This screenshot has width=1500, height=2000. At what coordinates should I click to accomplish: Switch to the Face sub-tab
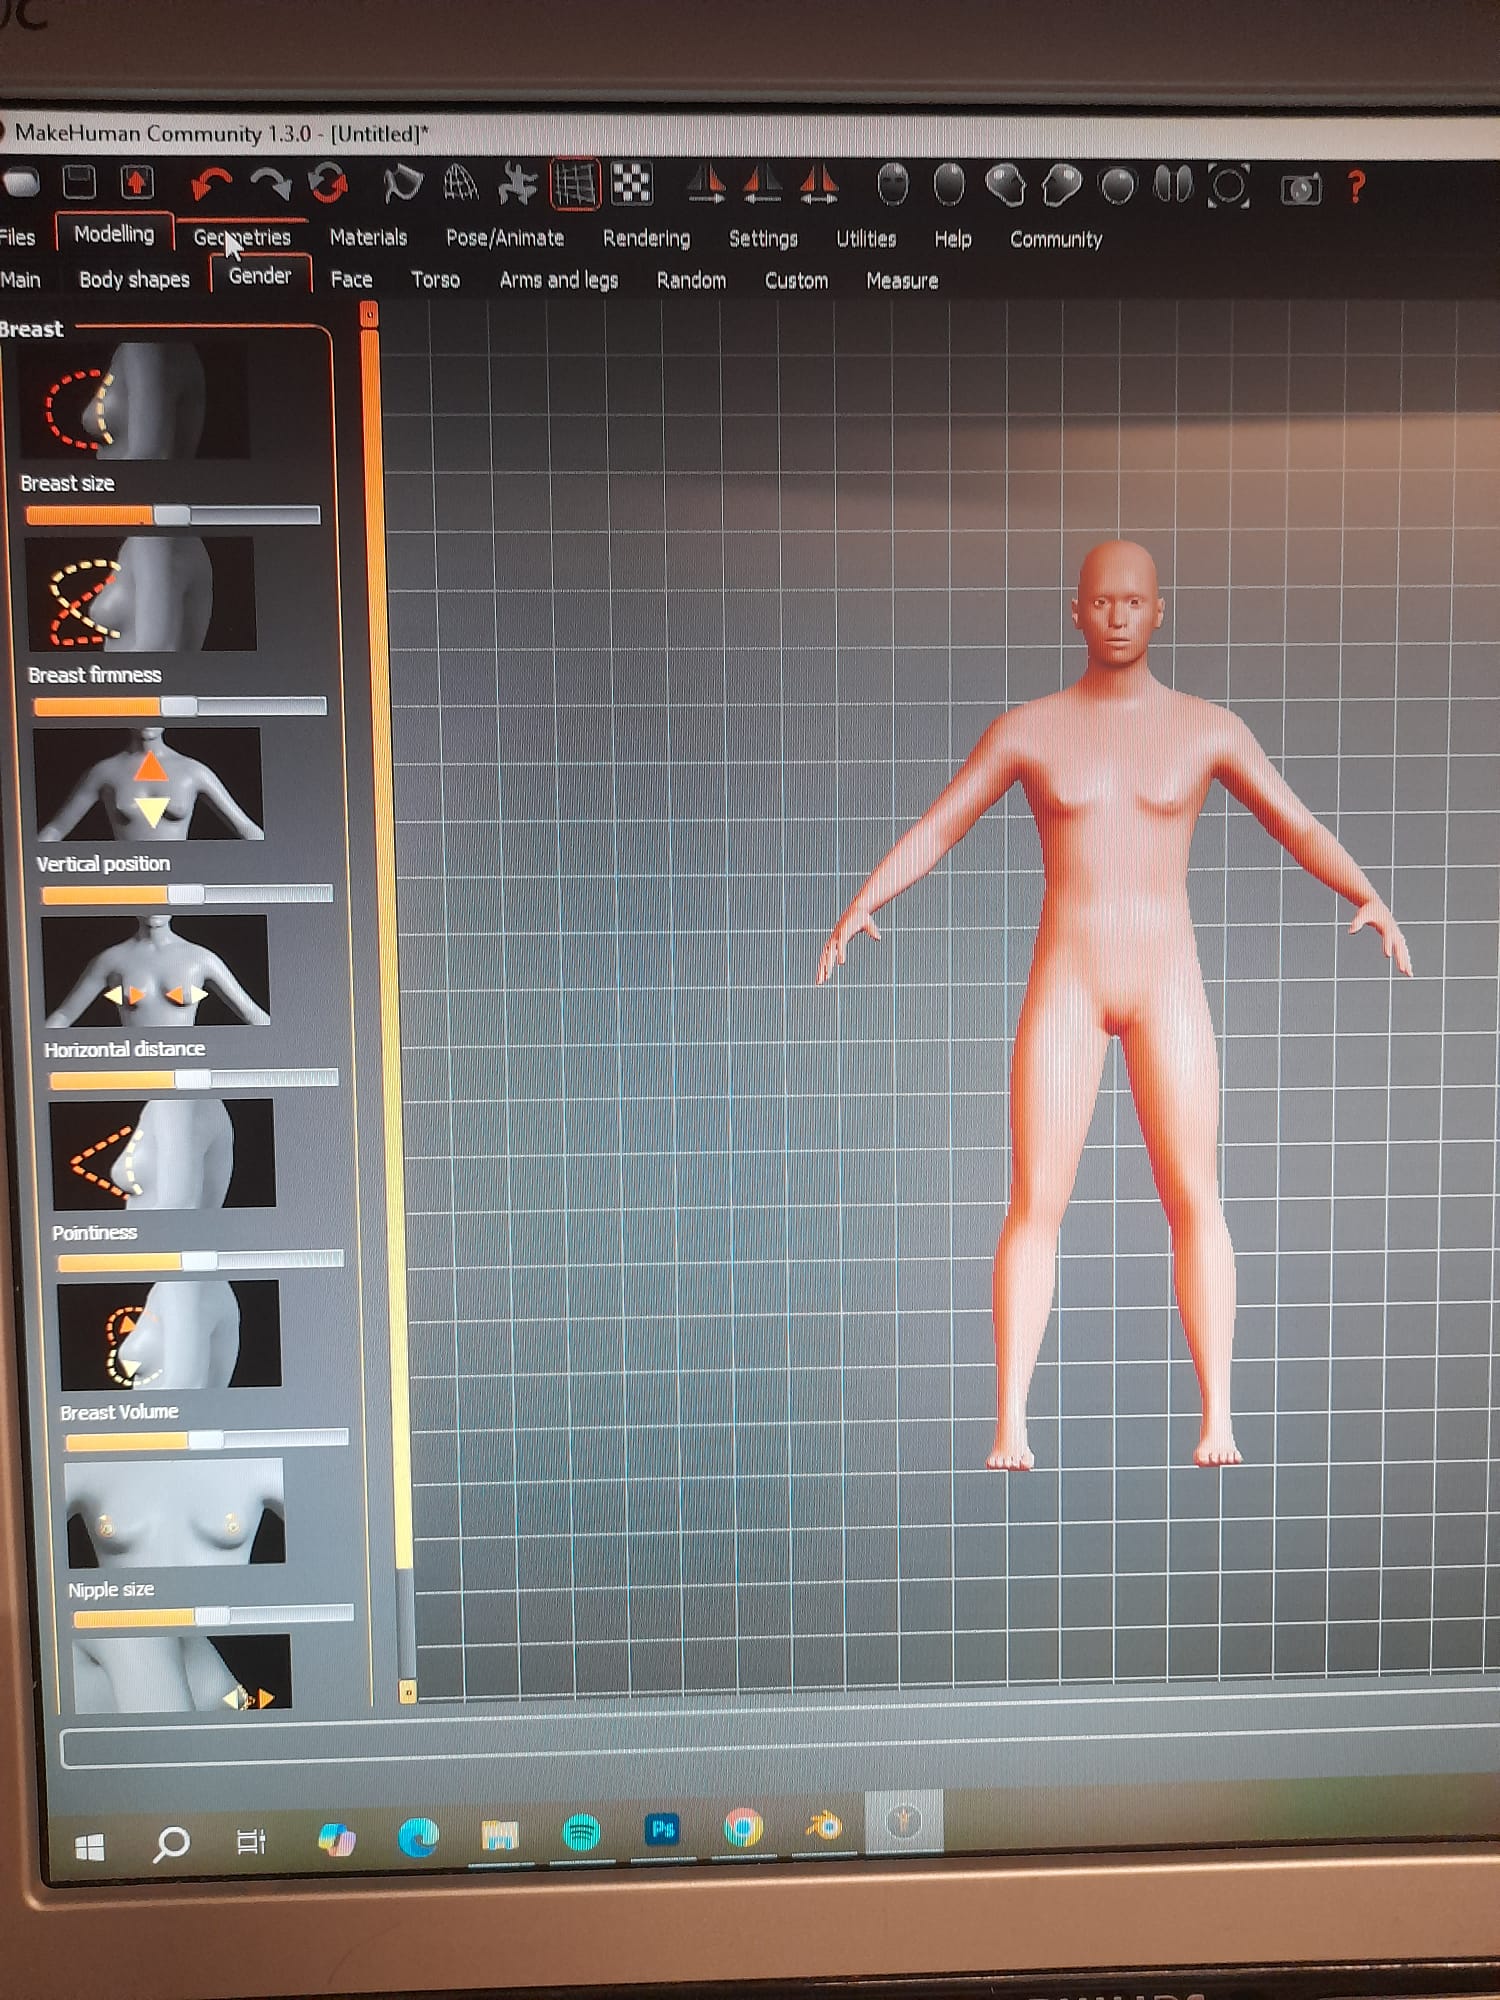pos(351,280)
